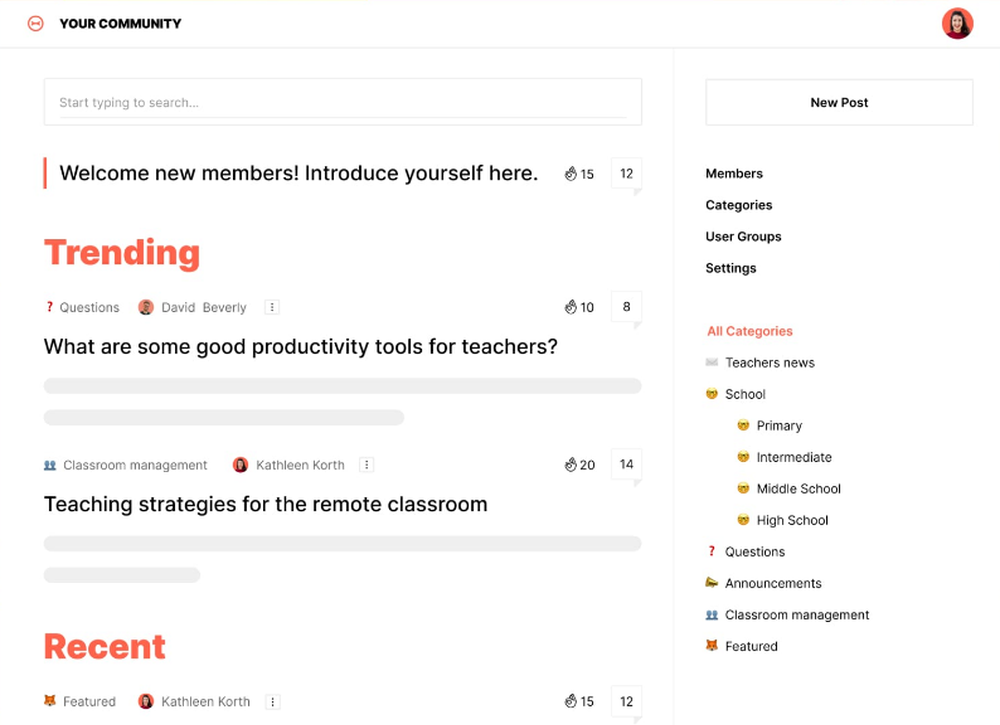
Task: Open the Members page
Action: 734,173
